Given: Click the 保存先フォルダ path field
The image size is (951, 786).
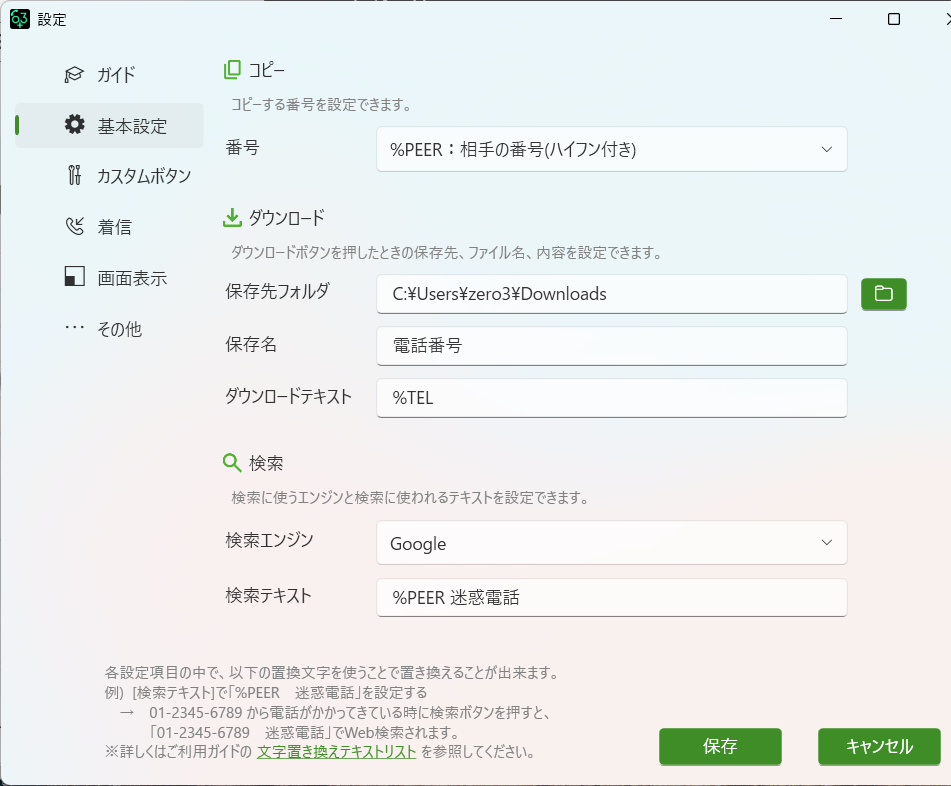Looking at the screenshot, I should [x=611, y=294].
